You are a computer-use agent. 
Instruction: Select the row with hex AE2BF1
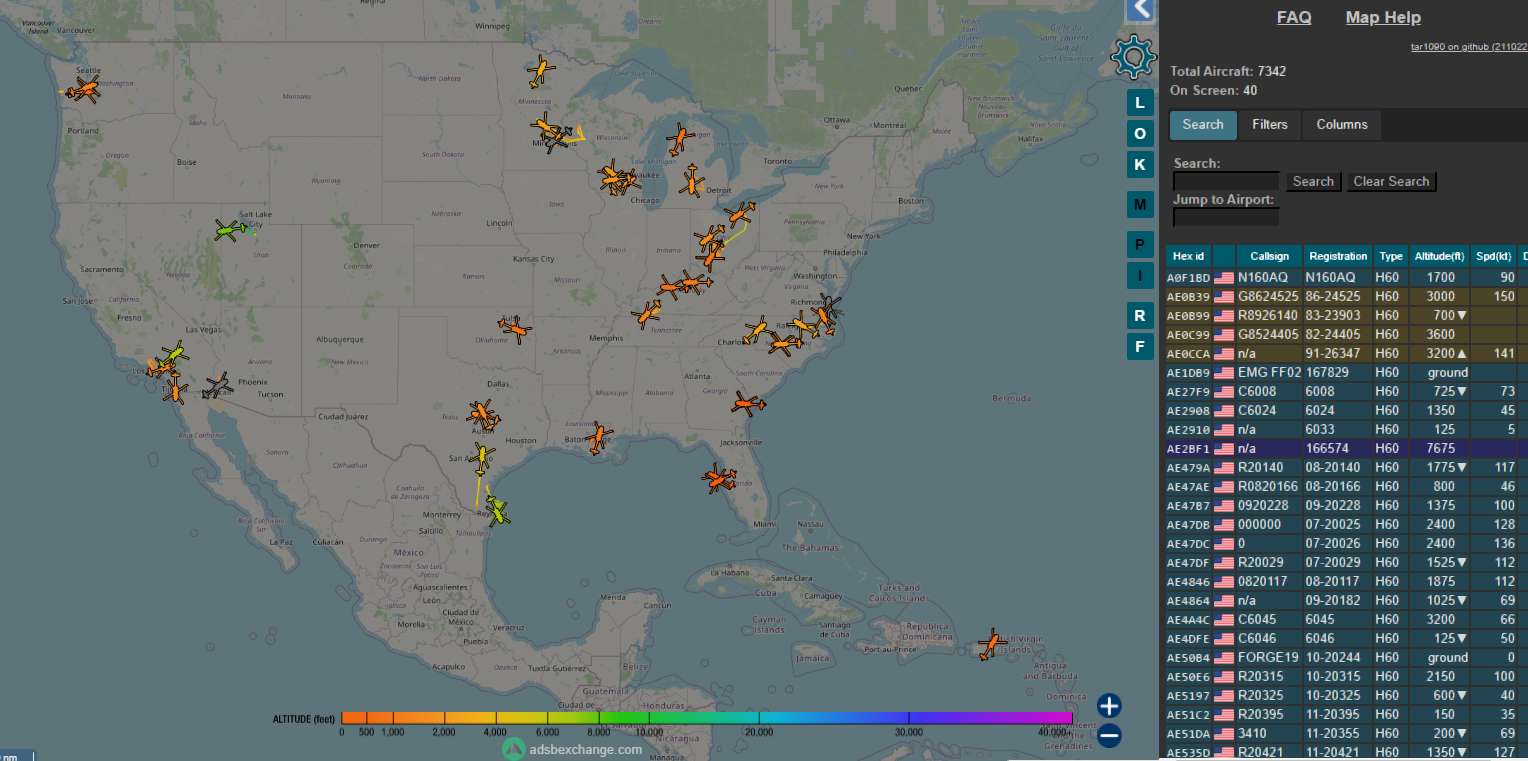(x=1346, y=448)
